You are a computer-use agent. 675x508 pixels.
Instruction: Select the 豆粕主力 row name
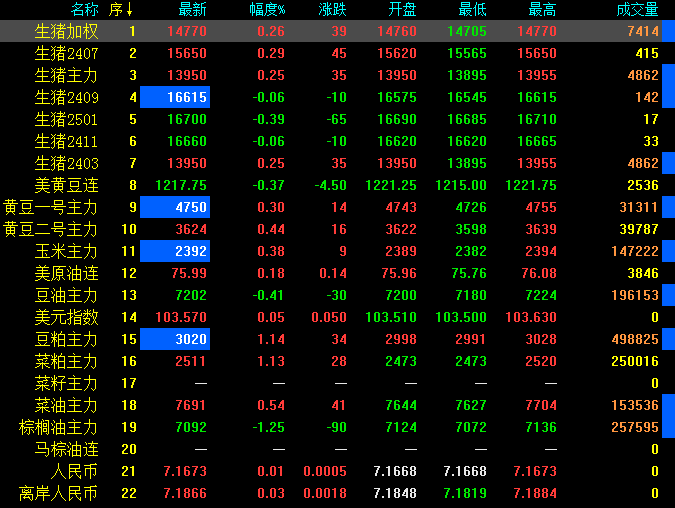pos(66,339)
